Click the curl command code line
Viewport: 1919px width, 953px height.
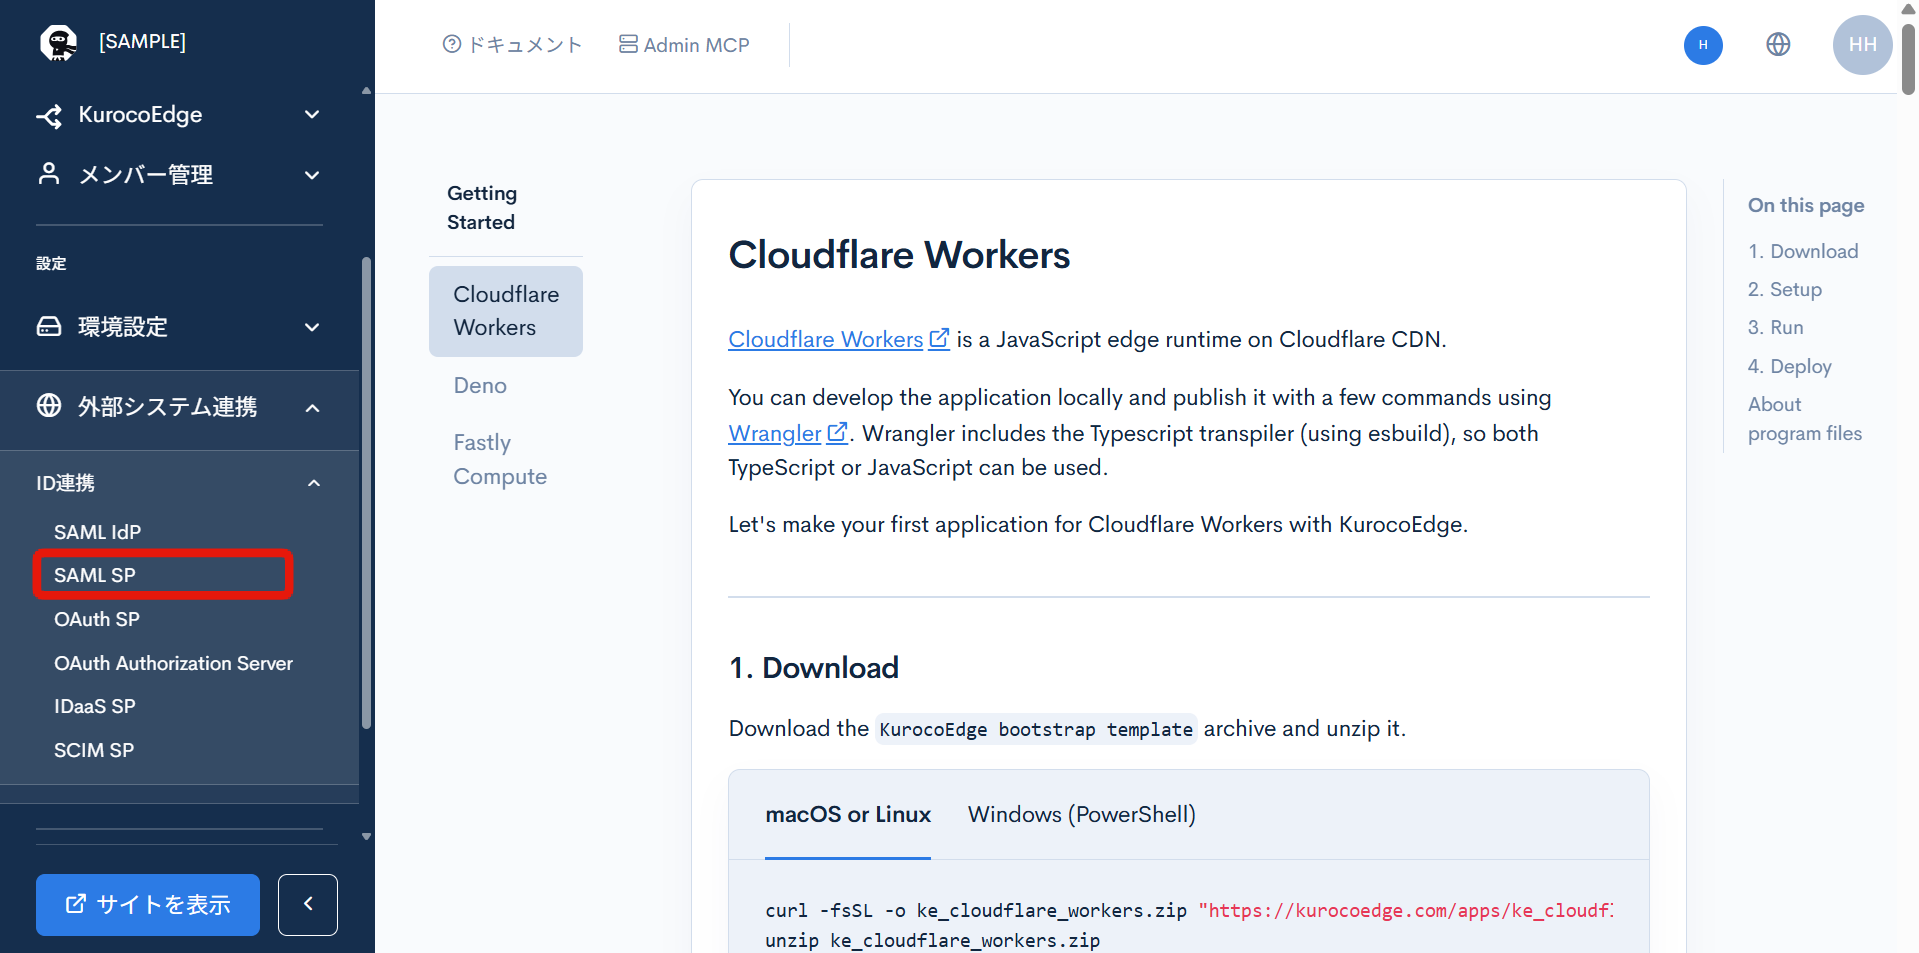[x=1189, y=910]
